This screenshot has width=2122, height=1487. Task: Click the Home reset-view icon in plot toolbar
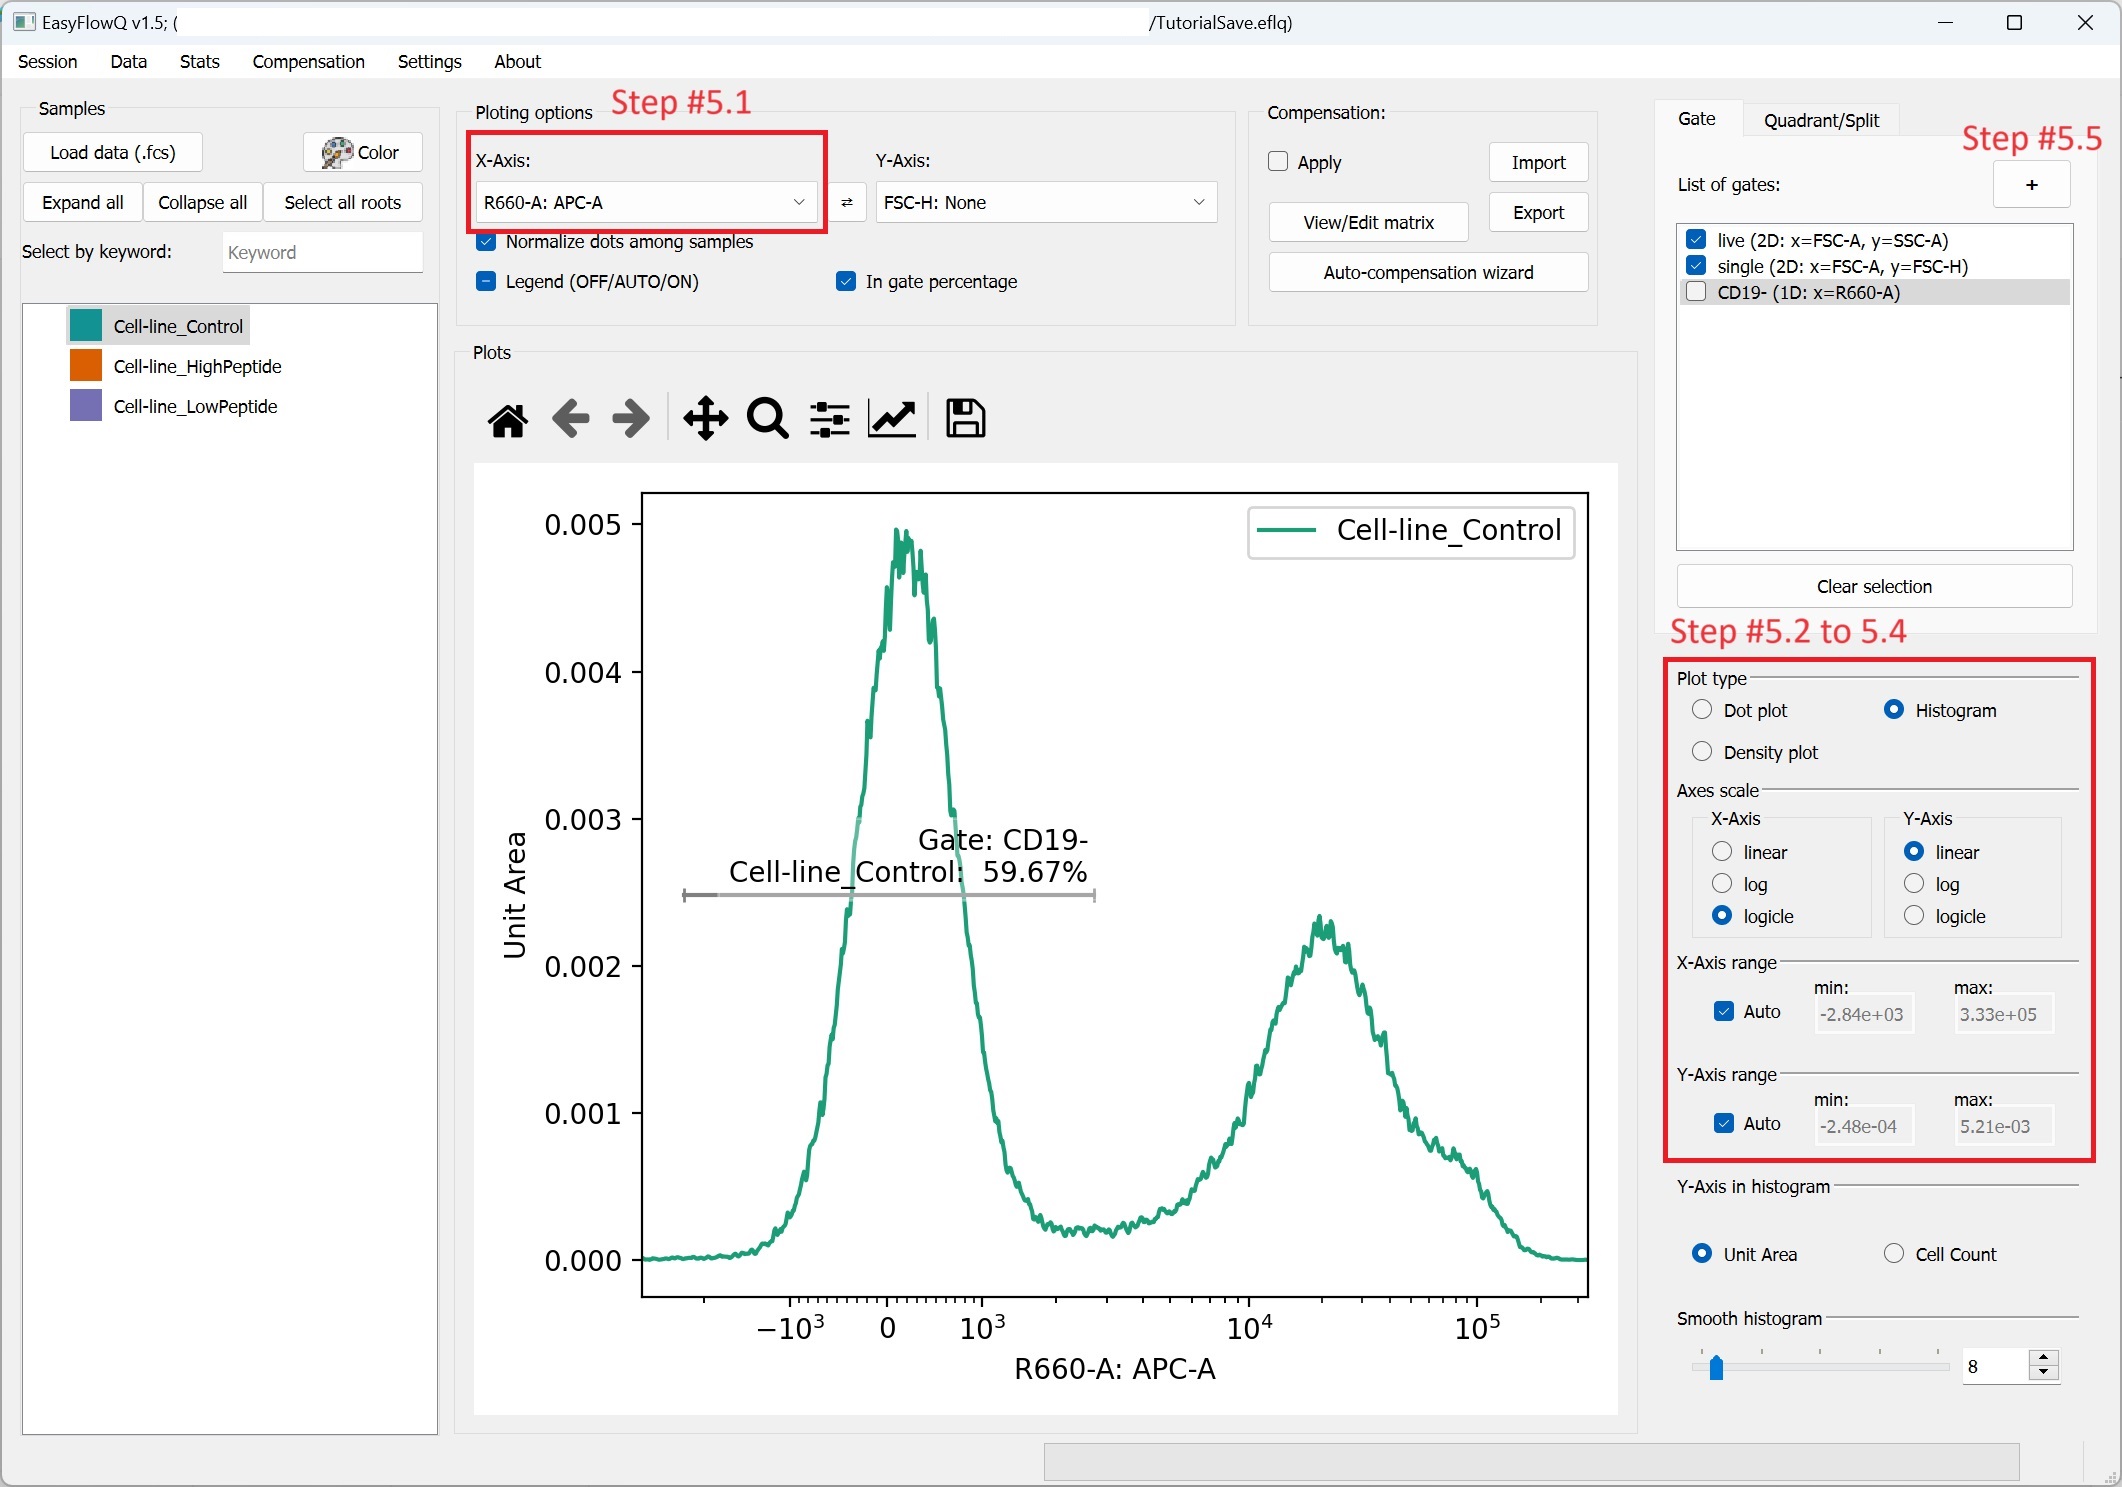coord(508,420)
